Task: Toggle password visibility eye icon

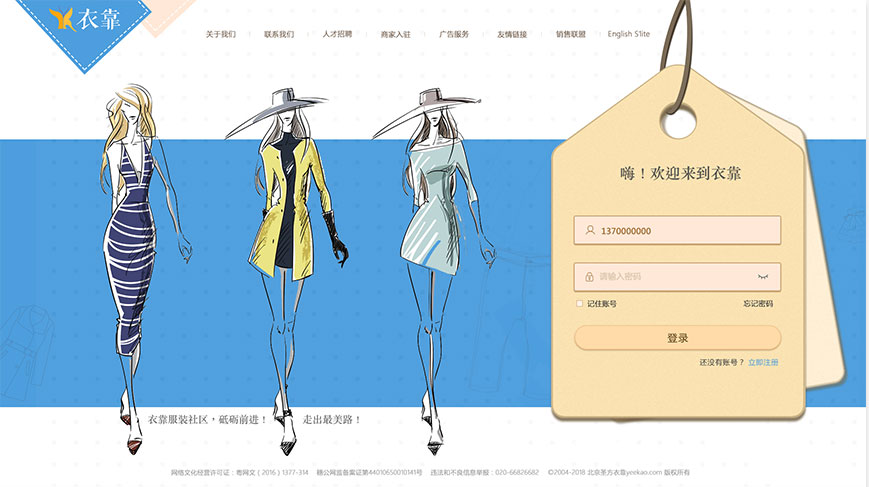Action: [763, 276]
